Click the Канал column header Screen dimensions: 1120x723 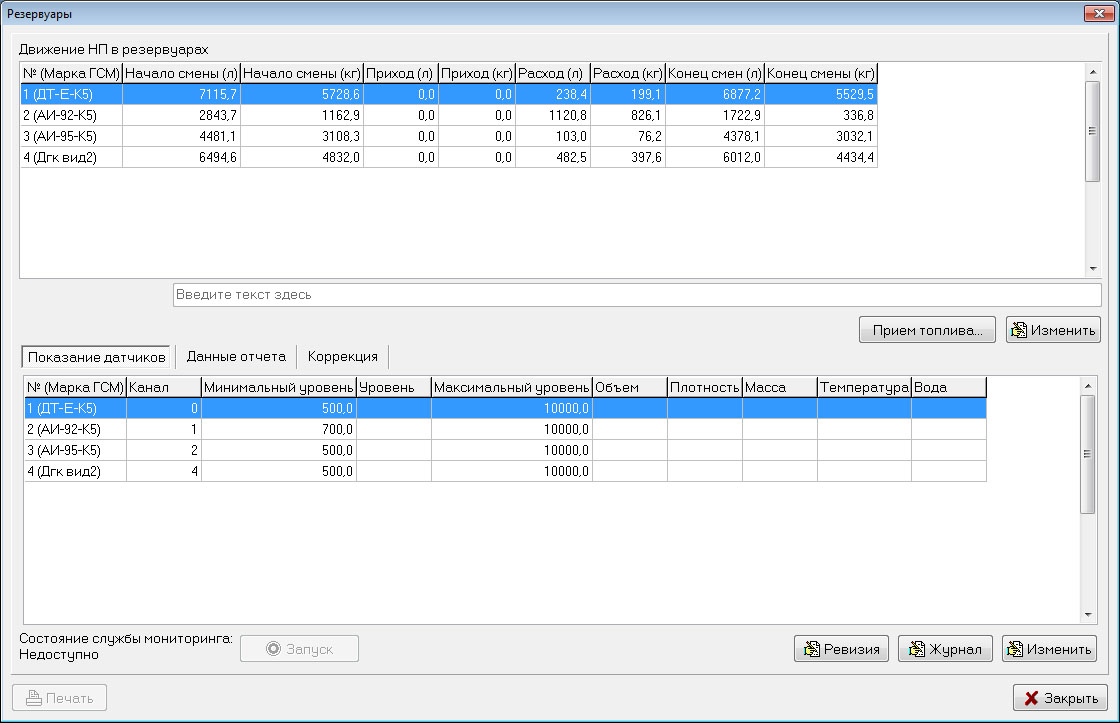(x=164, y=387)
